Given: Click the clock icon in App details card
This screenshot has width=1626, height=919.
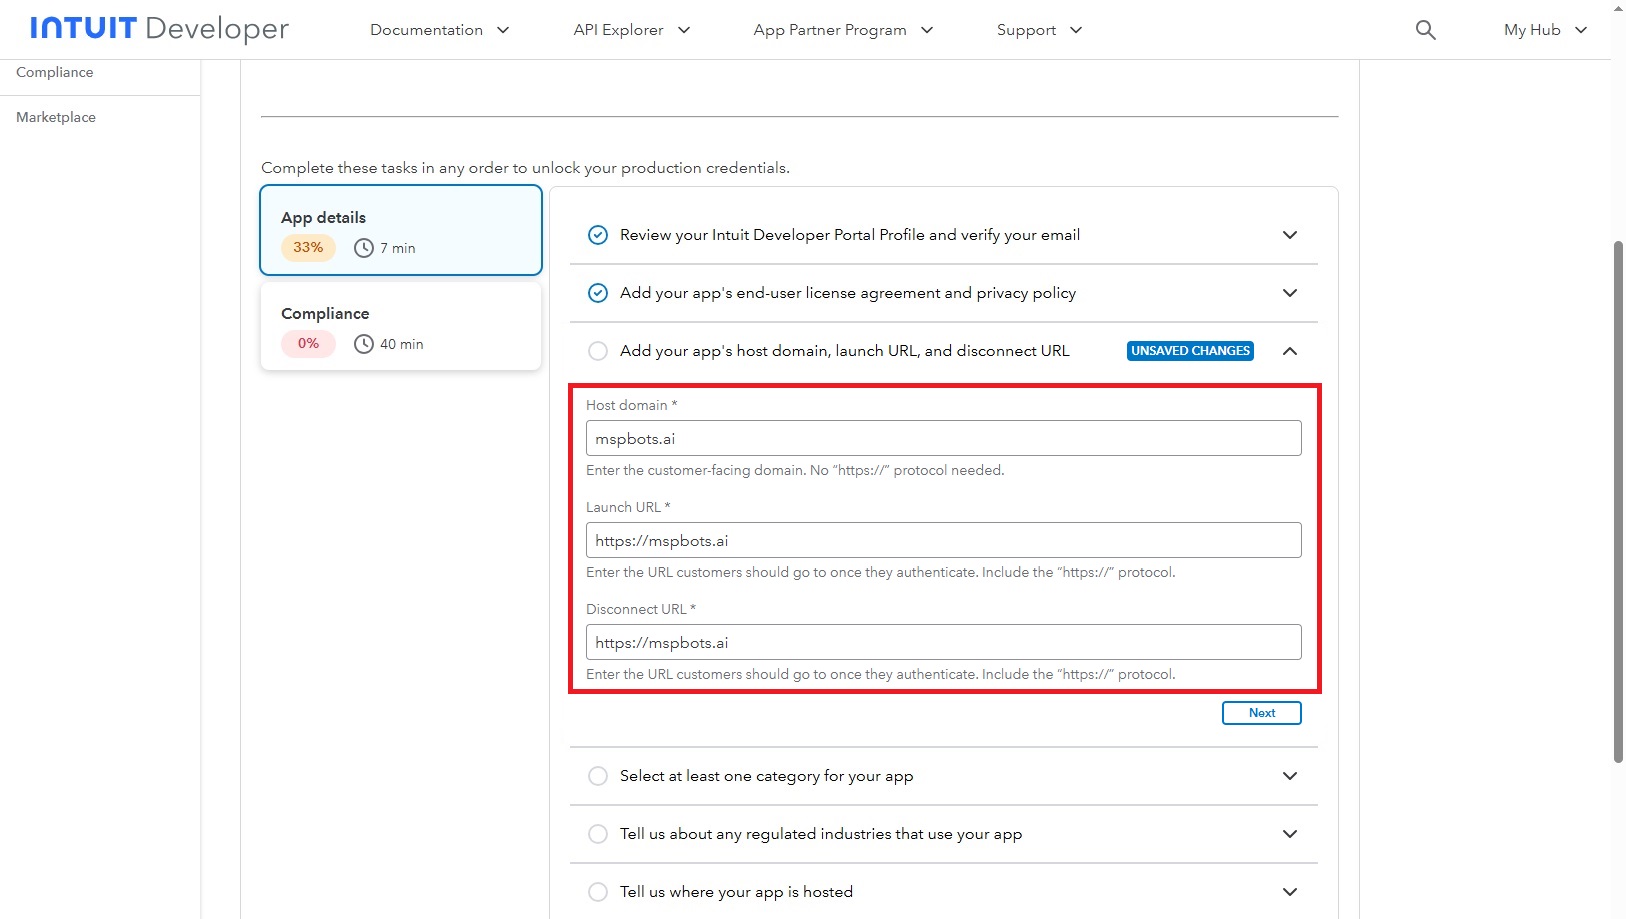Looking at the screenshot, I should [364, 248].
